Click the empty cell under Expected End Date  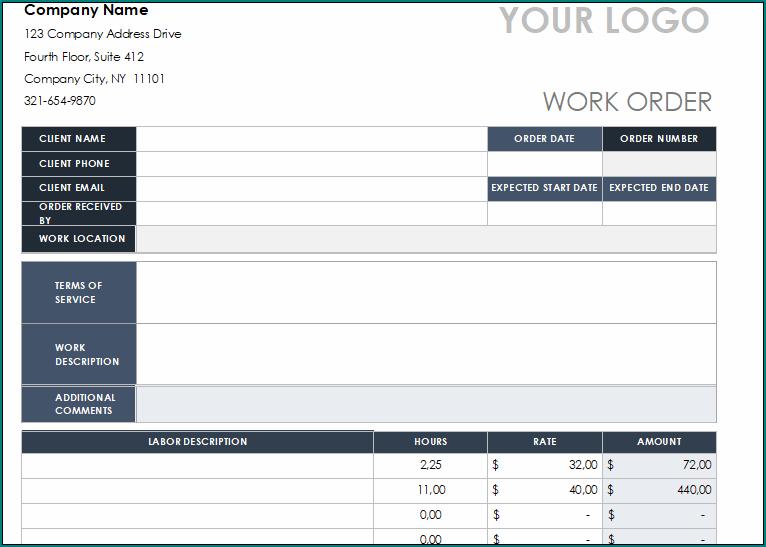coord(660,213)
